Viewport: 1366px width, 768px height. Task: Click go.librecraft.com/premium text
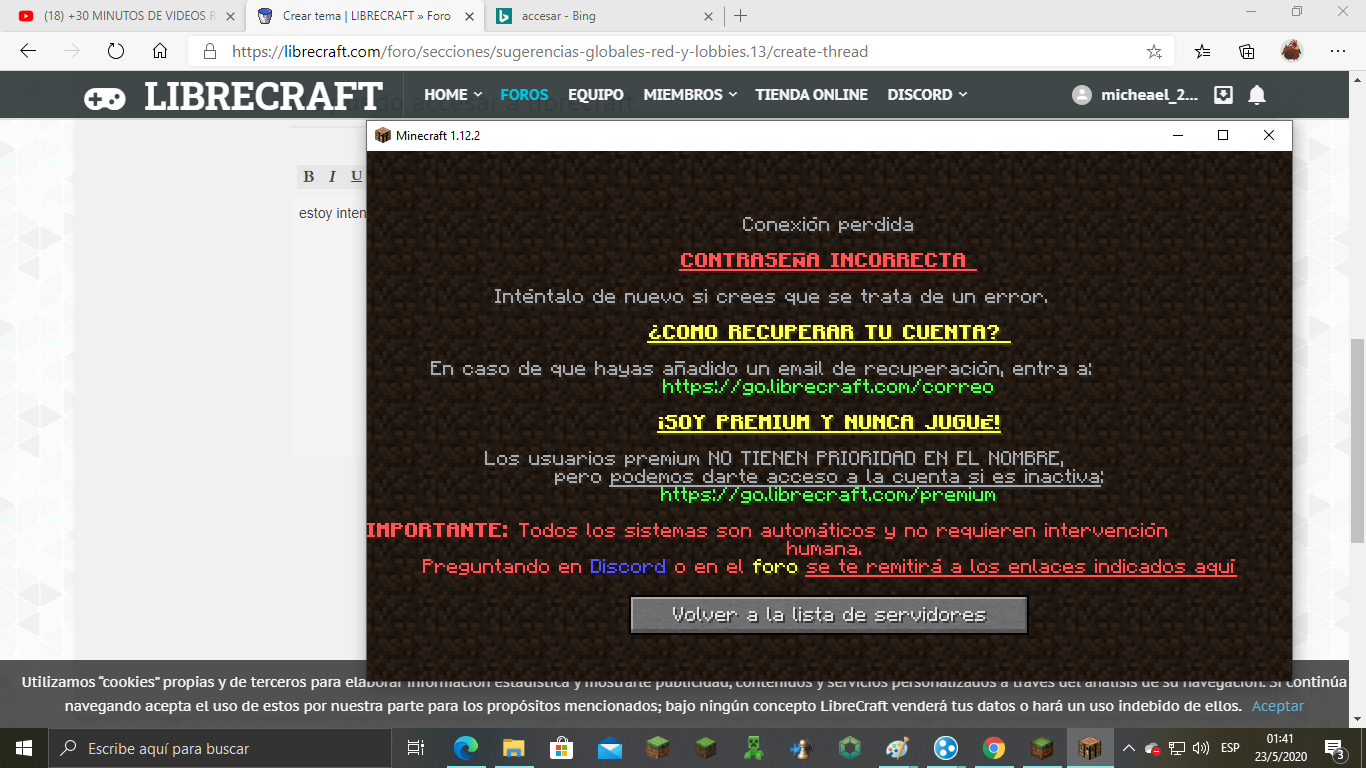[828, 494]
